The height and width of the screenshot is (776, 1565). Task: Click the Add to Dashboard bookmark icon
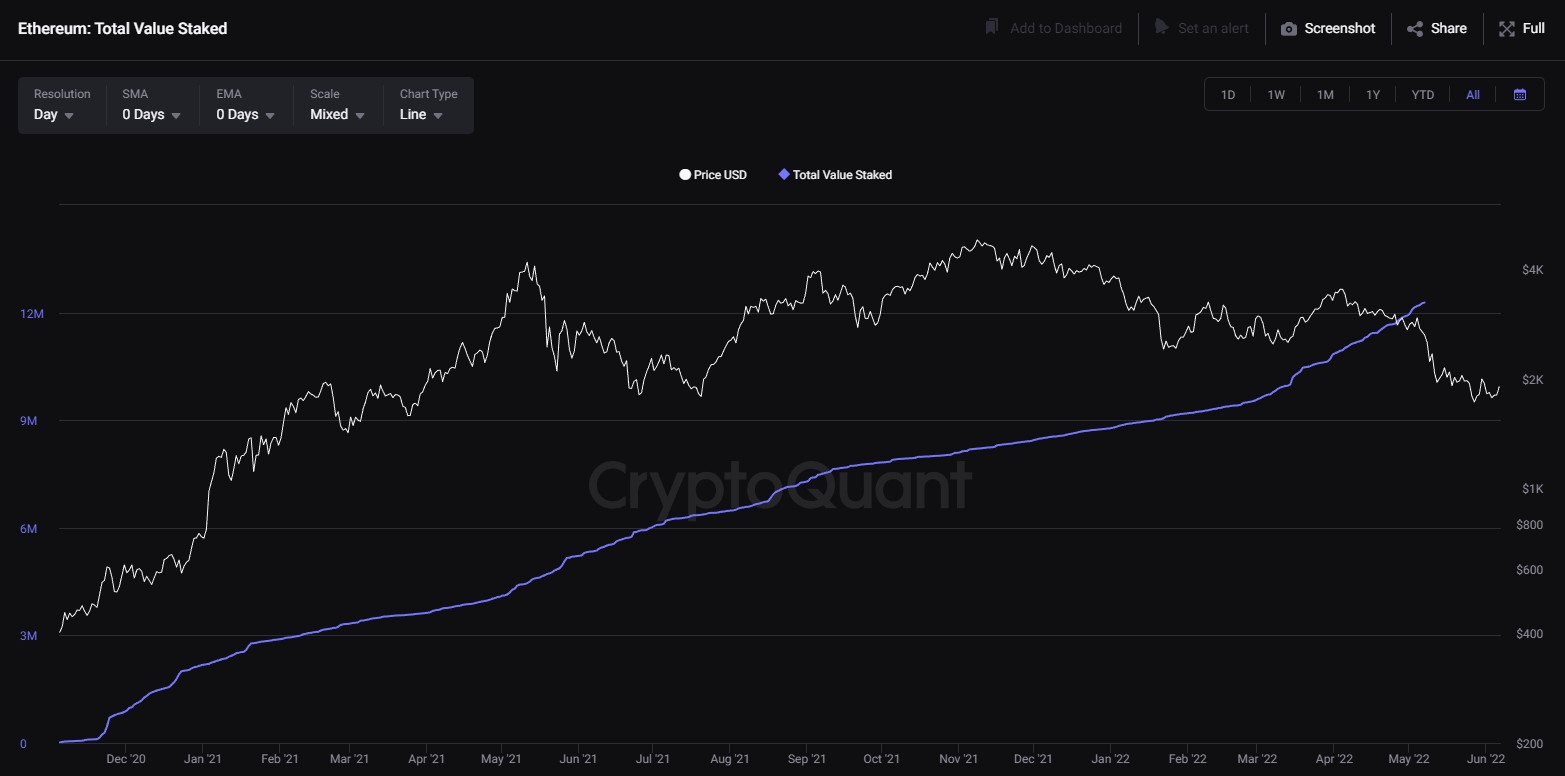click(x=991, y=28)
